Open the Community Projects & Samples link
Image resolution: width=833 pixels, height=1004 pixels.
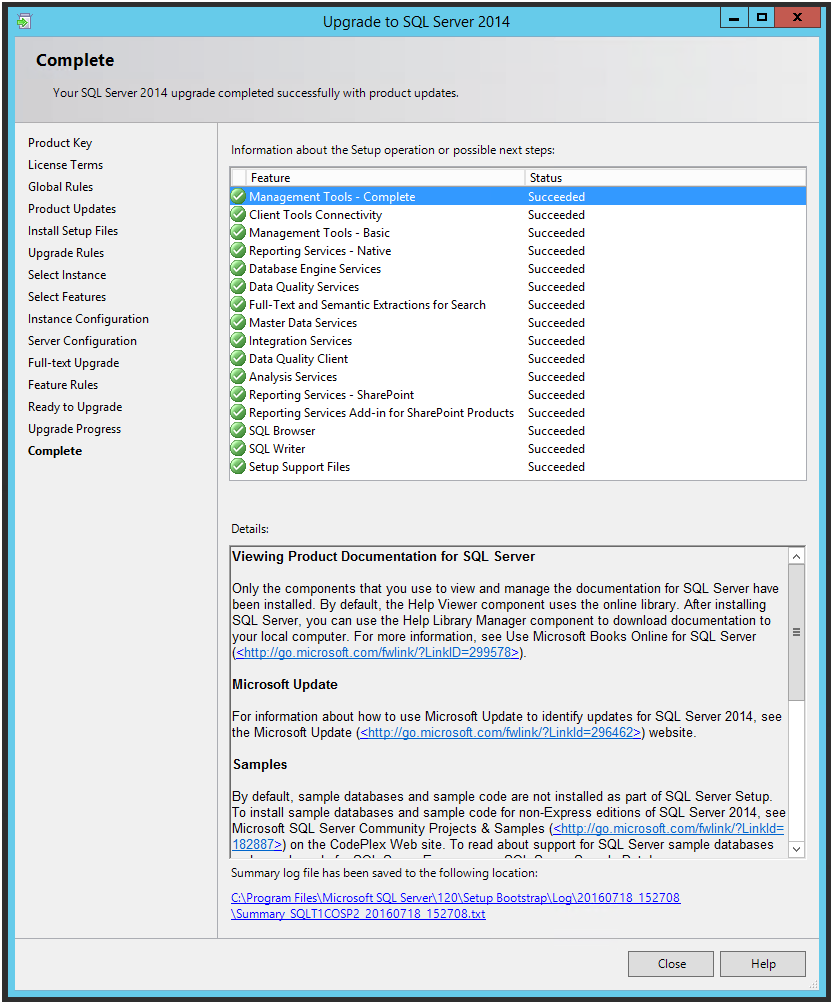(x=668, y=829)
